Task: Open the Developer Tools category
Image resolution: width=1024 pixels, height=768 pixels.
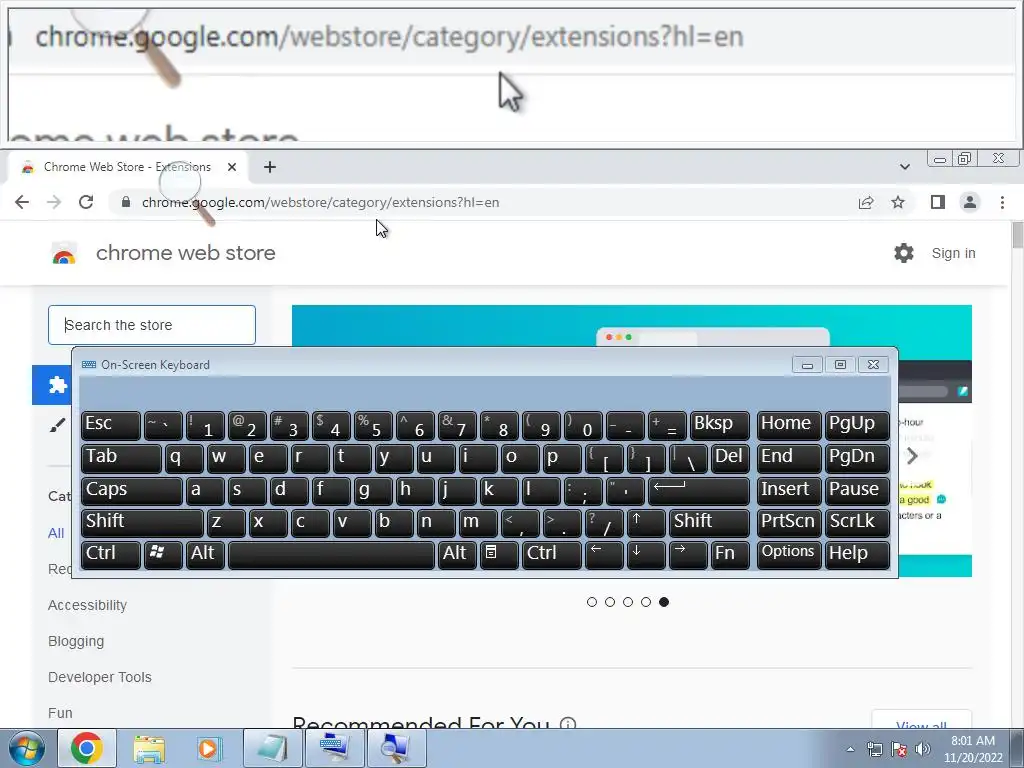Action: click(x=100, y=677)
